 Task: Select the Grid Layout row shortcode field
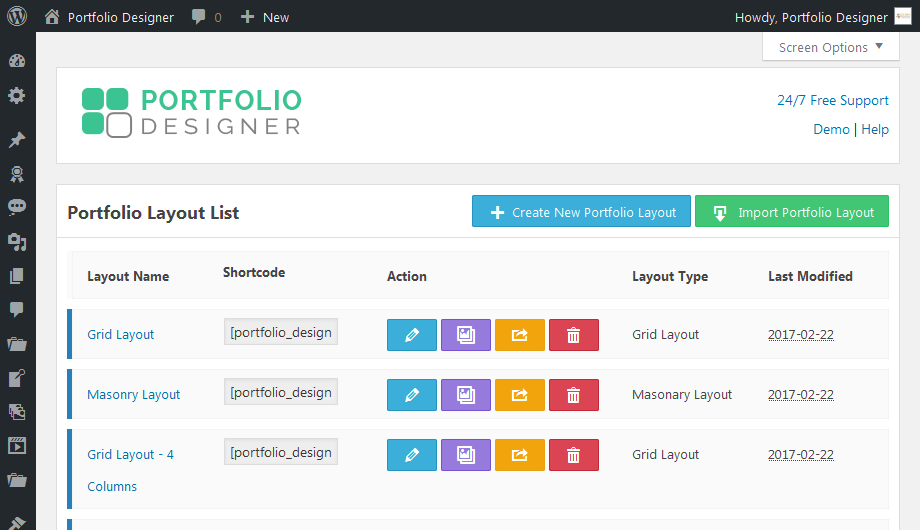click(x=280, y=332)
